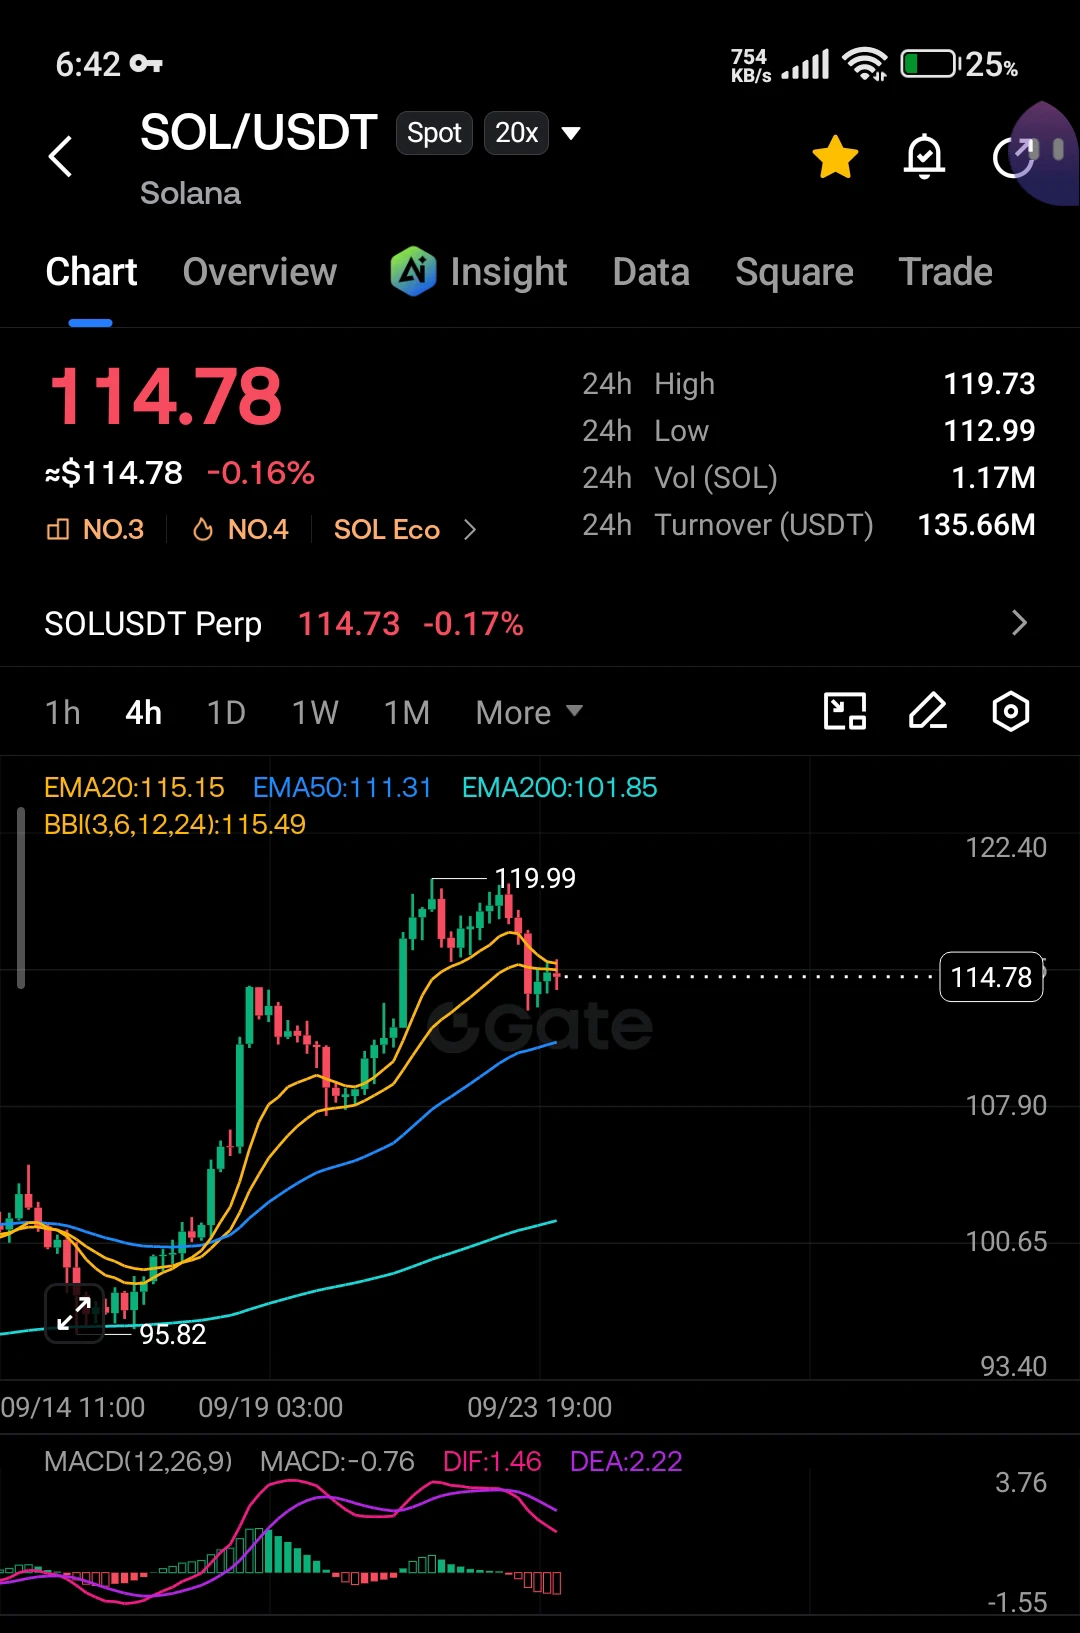Tap the DEA:2.22 value
Viewport: 1080px width, 1633px height.
626,1462
